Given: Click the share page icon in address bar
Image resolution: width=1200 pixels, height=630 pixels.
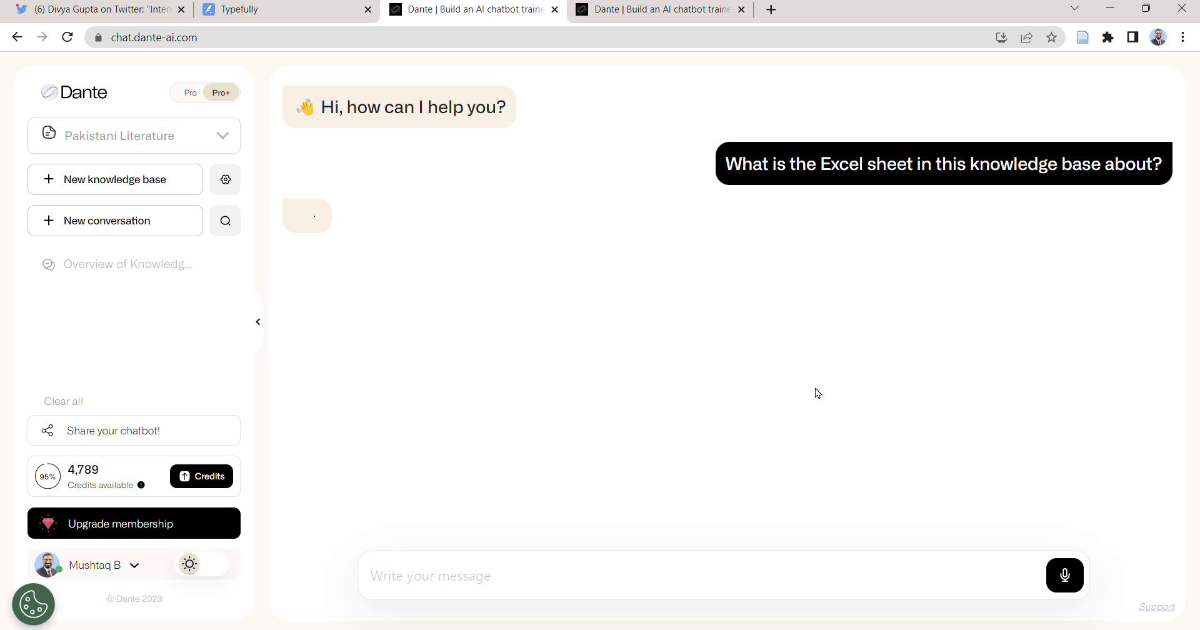Looking at the screenshot, I should point(1026,37).
